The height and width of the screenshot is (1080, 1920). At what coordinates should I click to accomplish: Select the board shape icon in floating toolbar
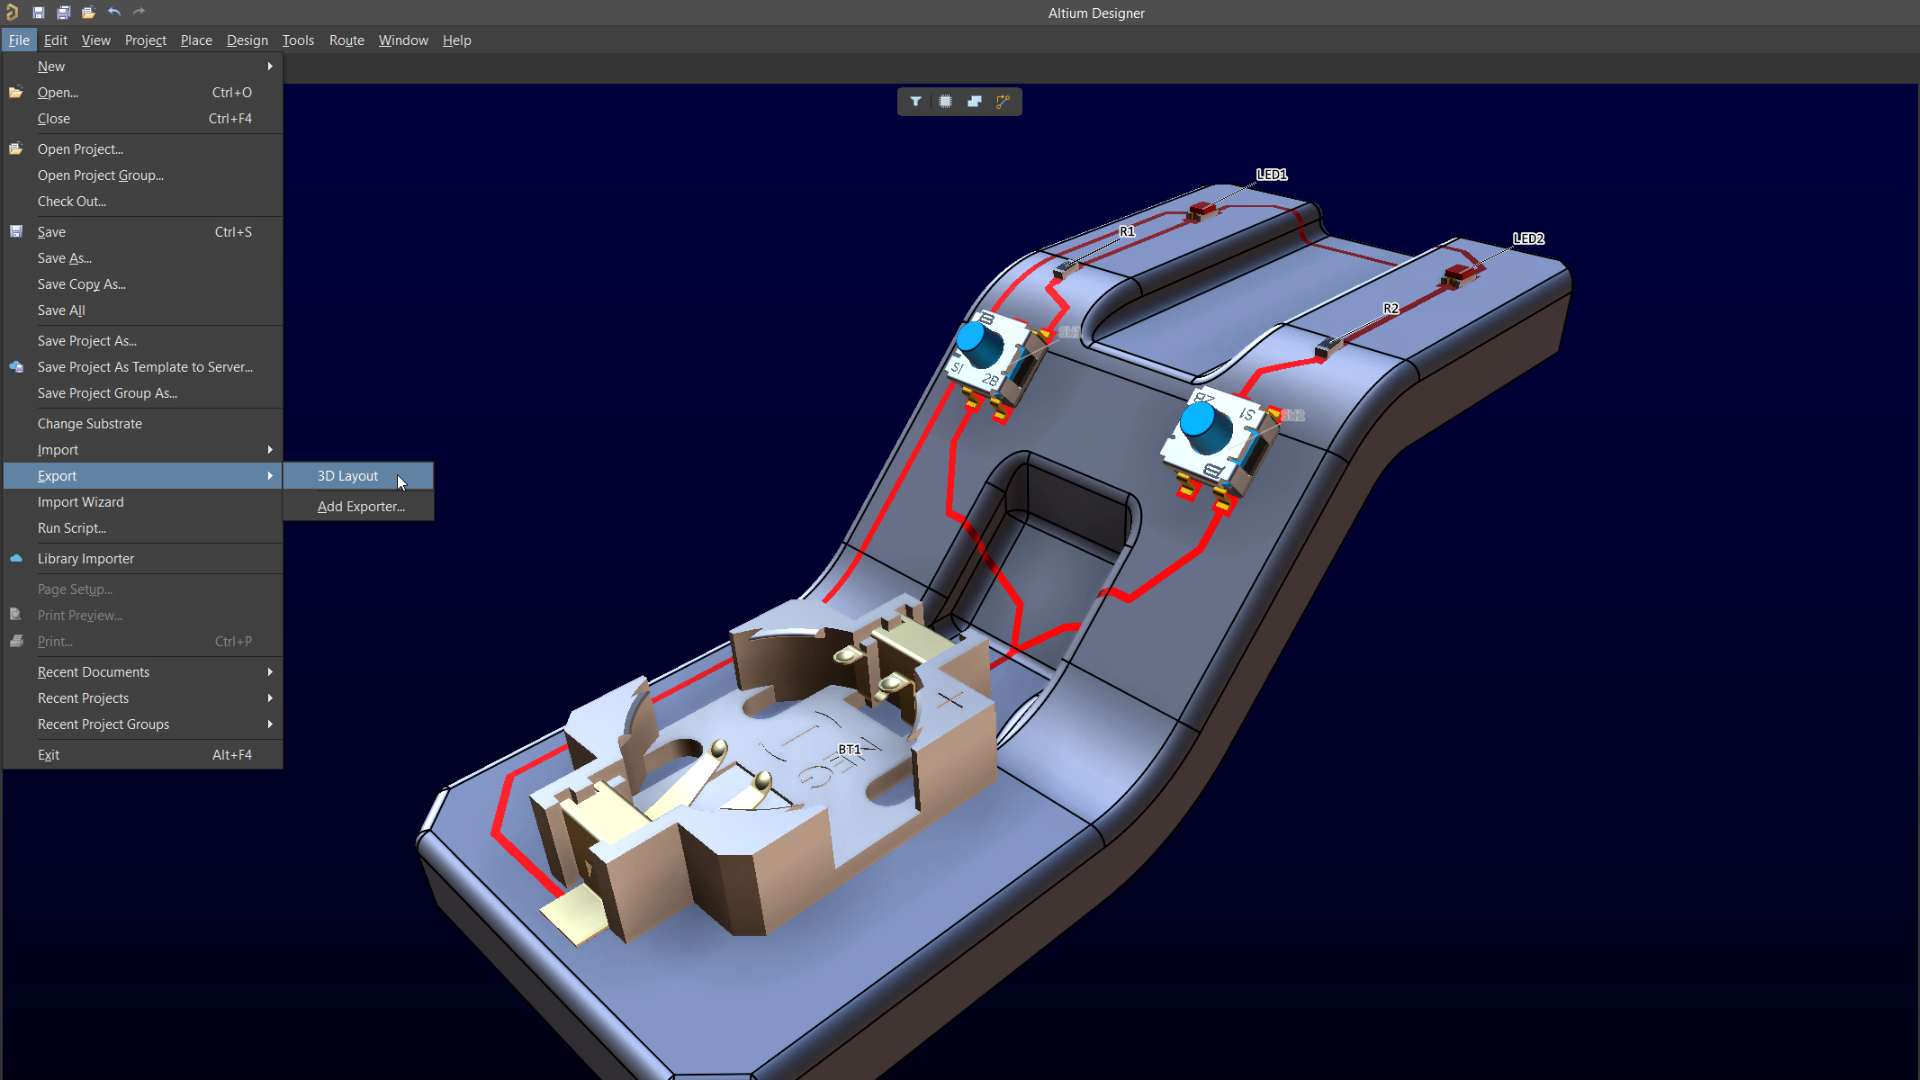click(975, 101)
